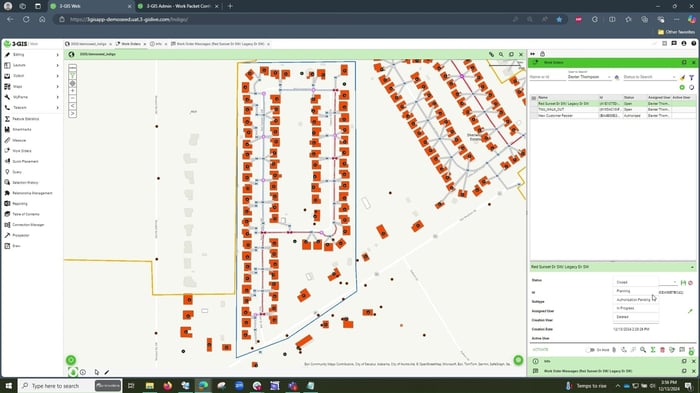Switch to 3-GIS Admin browser tab
Screen dimensions: 700x393
click(179, 6)
